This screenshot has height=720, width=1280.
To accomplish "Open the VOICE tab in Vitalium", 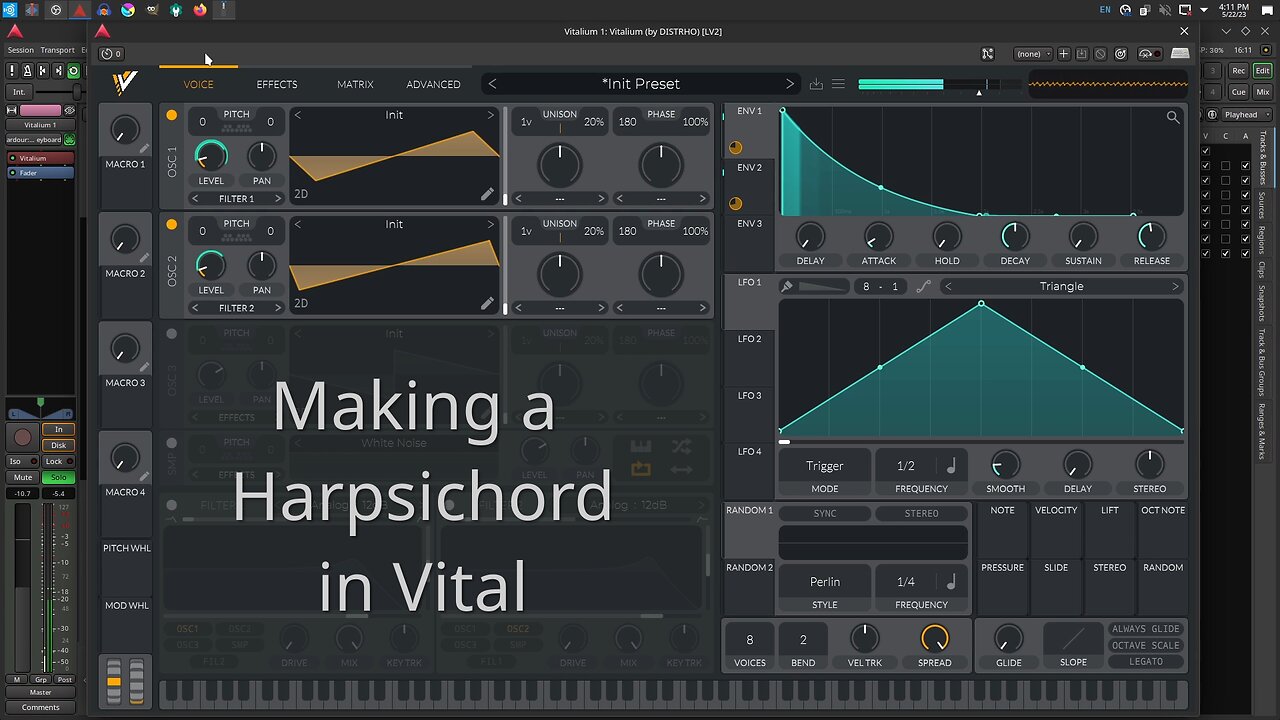I will [x=198, y=84].
